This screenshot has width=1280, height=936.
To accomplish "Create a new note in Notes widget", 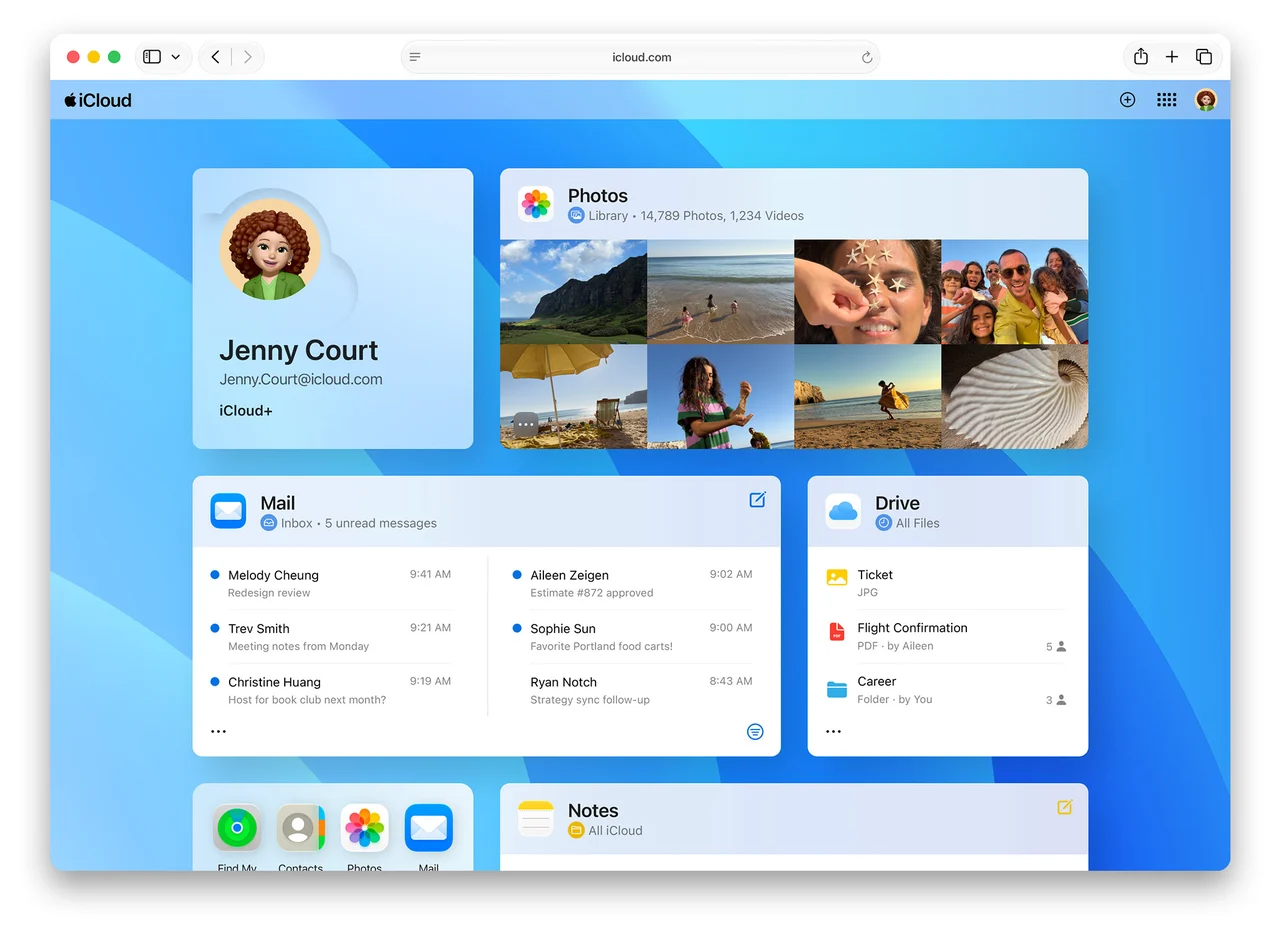I will (1065, 807).
